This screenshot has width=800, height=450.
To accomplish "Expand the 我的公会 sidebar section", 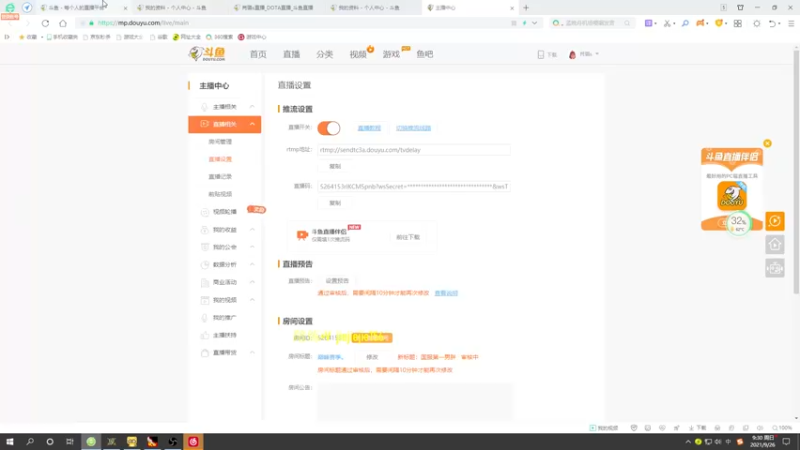I will coord(252,247).
